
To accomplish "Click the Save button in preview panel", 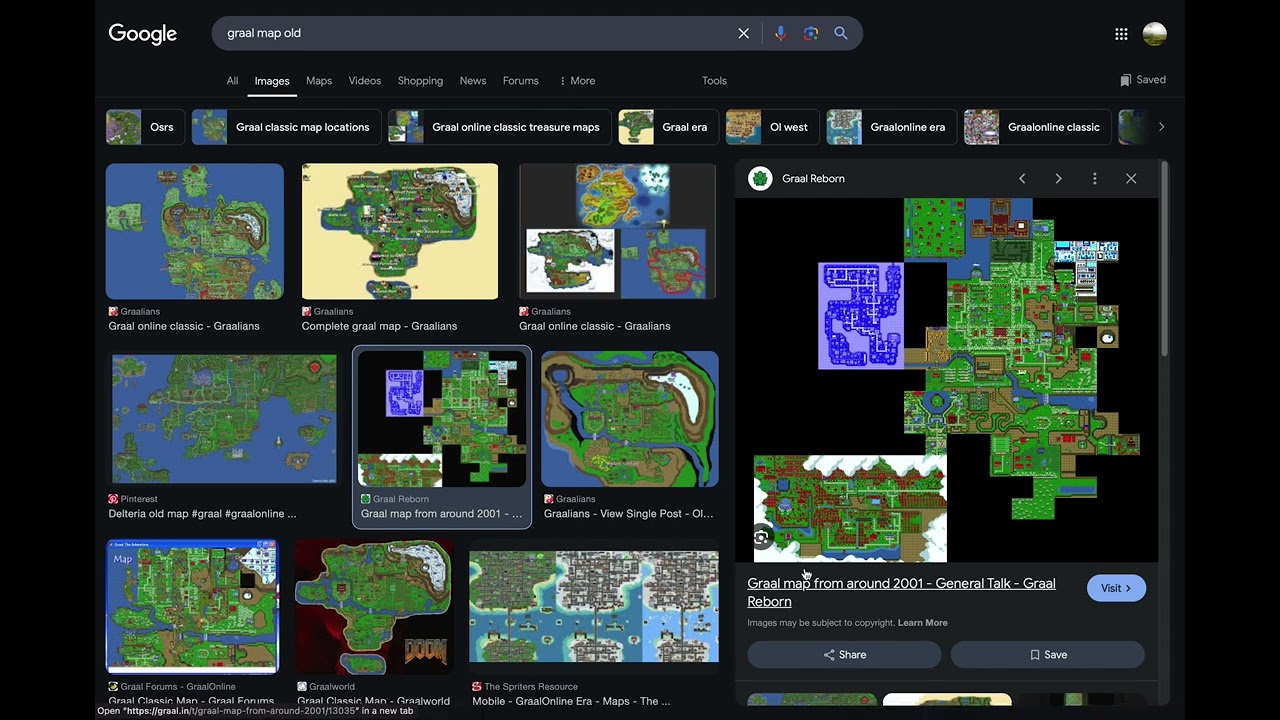I will 1047,655.
